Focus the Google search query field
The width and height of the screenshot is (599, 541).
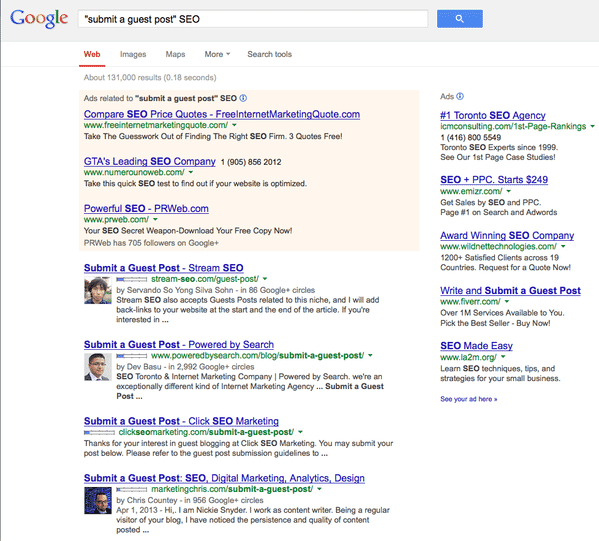pyautogui.click(x=253, y=19)
